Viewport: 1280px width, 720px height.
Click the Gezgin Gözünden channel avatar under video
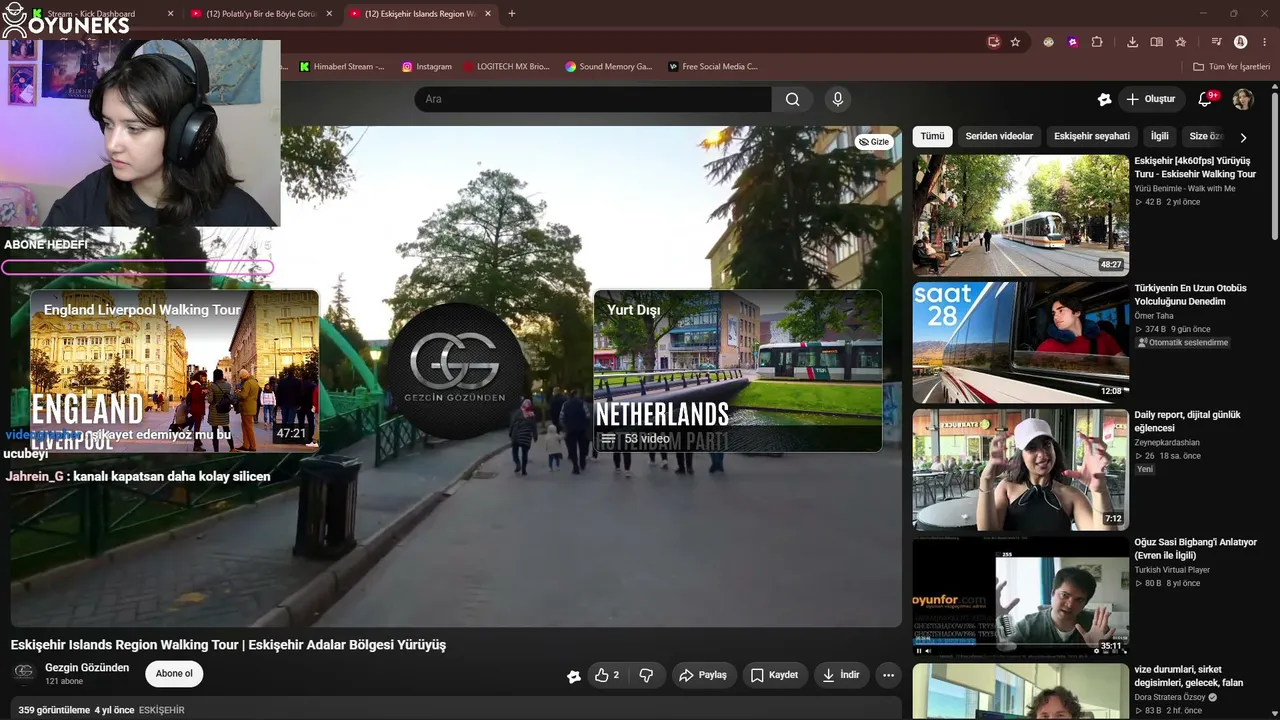point(24,672)
